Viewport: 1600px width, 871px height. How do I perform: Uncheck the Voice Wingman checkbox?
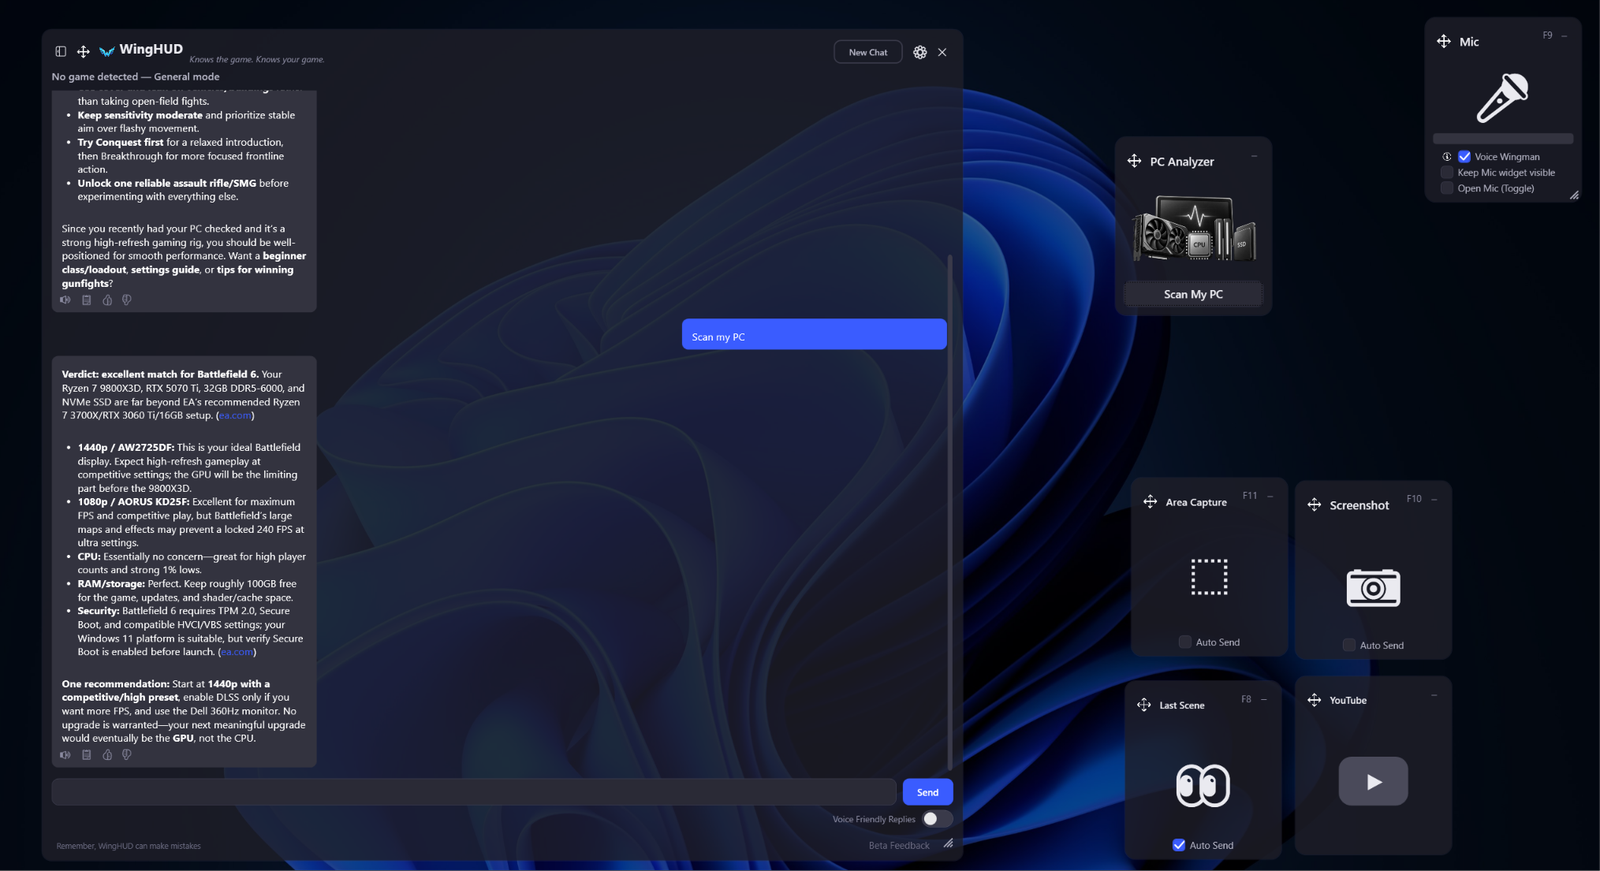[x=1464, y=157]
